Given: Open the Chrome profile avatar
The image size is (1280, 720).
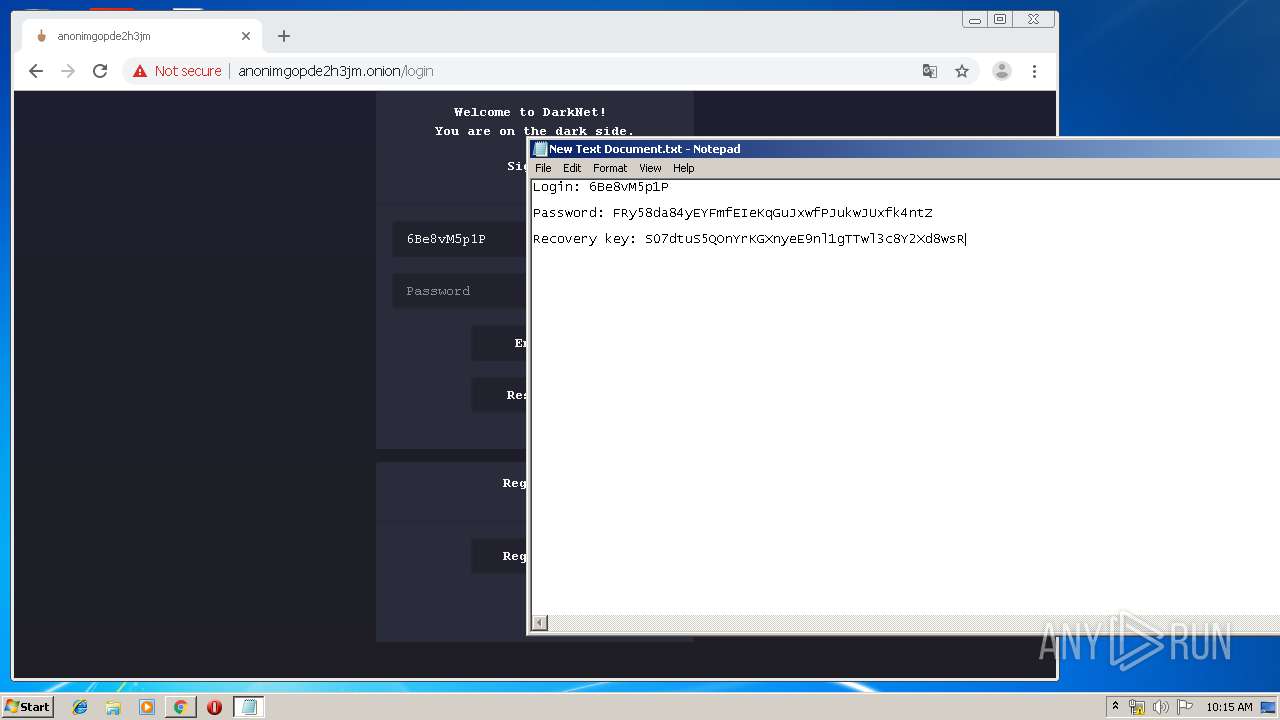Looking at the screenshot, I should (x=1001, y=71).
